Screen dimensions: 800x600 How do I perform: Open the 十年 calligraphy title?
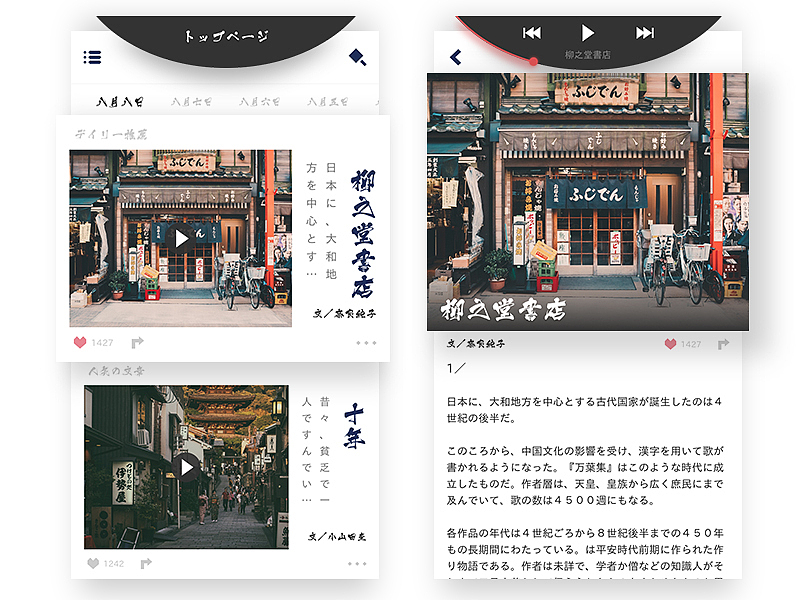(x=354, y=426)
